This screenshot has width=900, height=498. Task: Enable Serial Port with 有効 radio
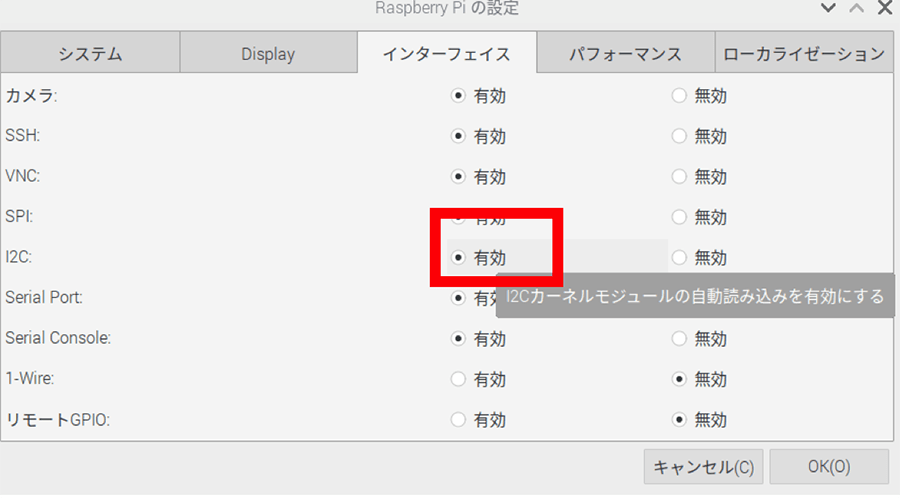[x=458, y=298]
